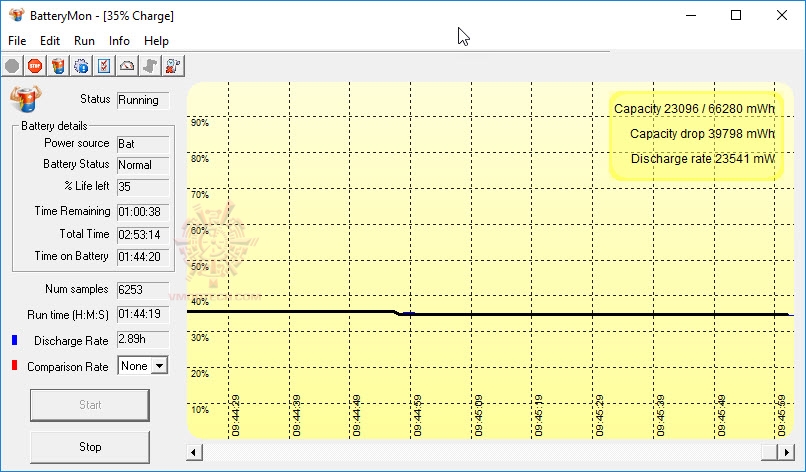Viewport: 806px width, 472px height.
Task: Click the Stop button
Action: coord(90,447)
